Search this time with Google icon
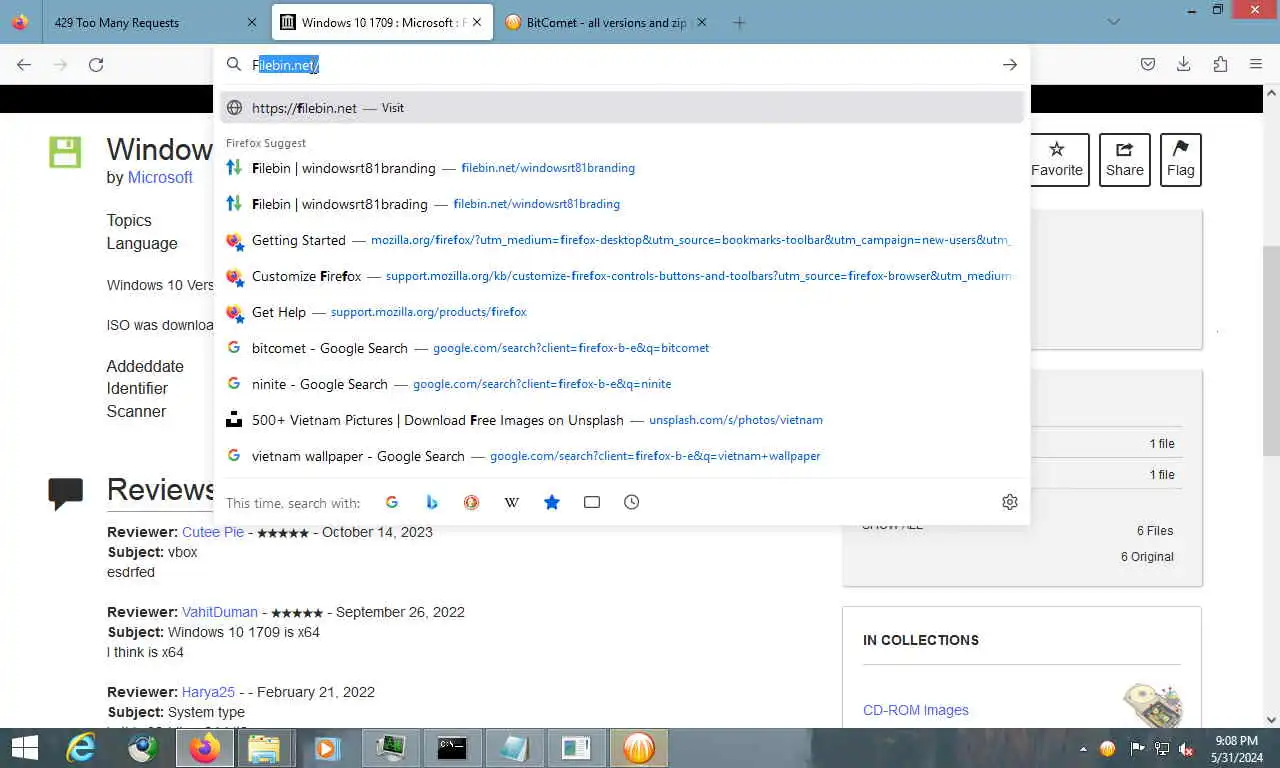This screenshot has width=1280, height=768. click(x=392, y=502)
